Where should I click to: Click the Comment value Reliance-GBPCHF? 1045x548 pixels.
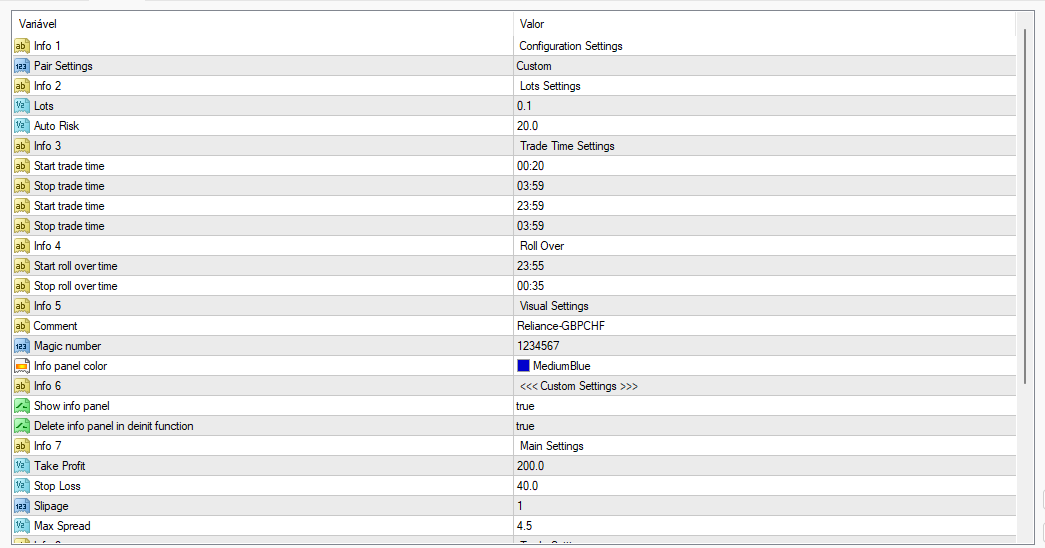(562, 326)
